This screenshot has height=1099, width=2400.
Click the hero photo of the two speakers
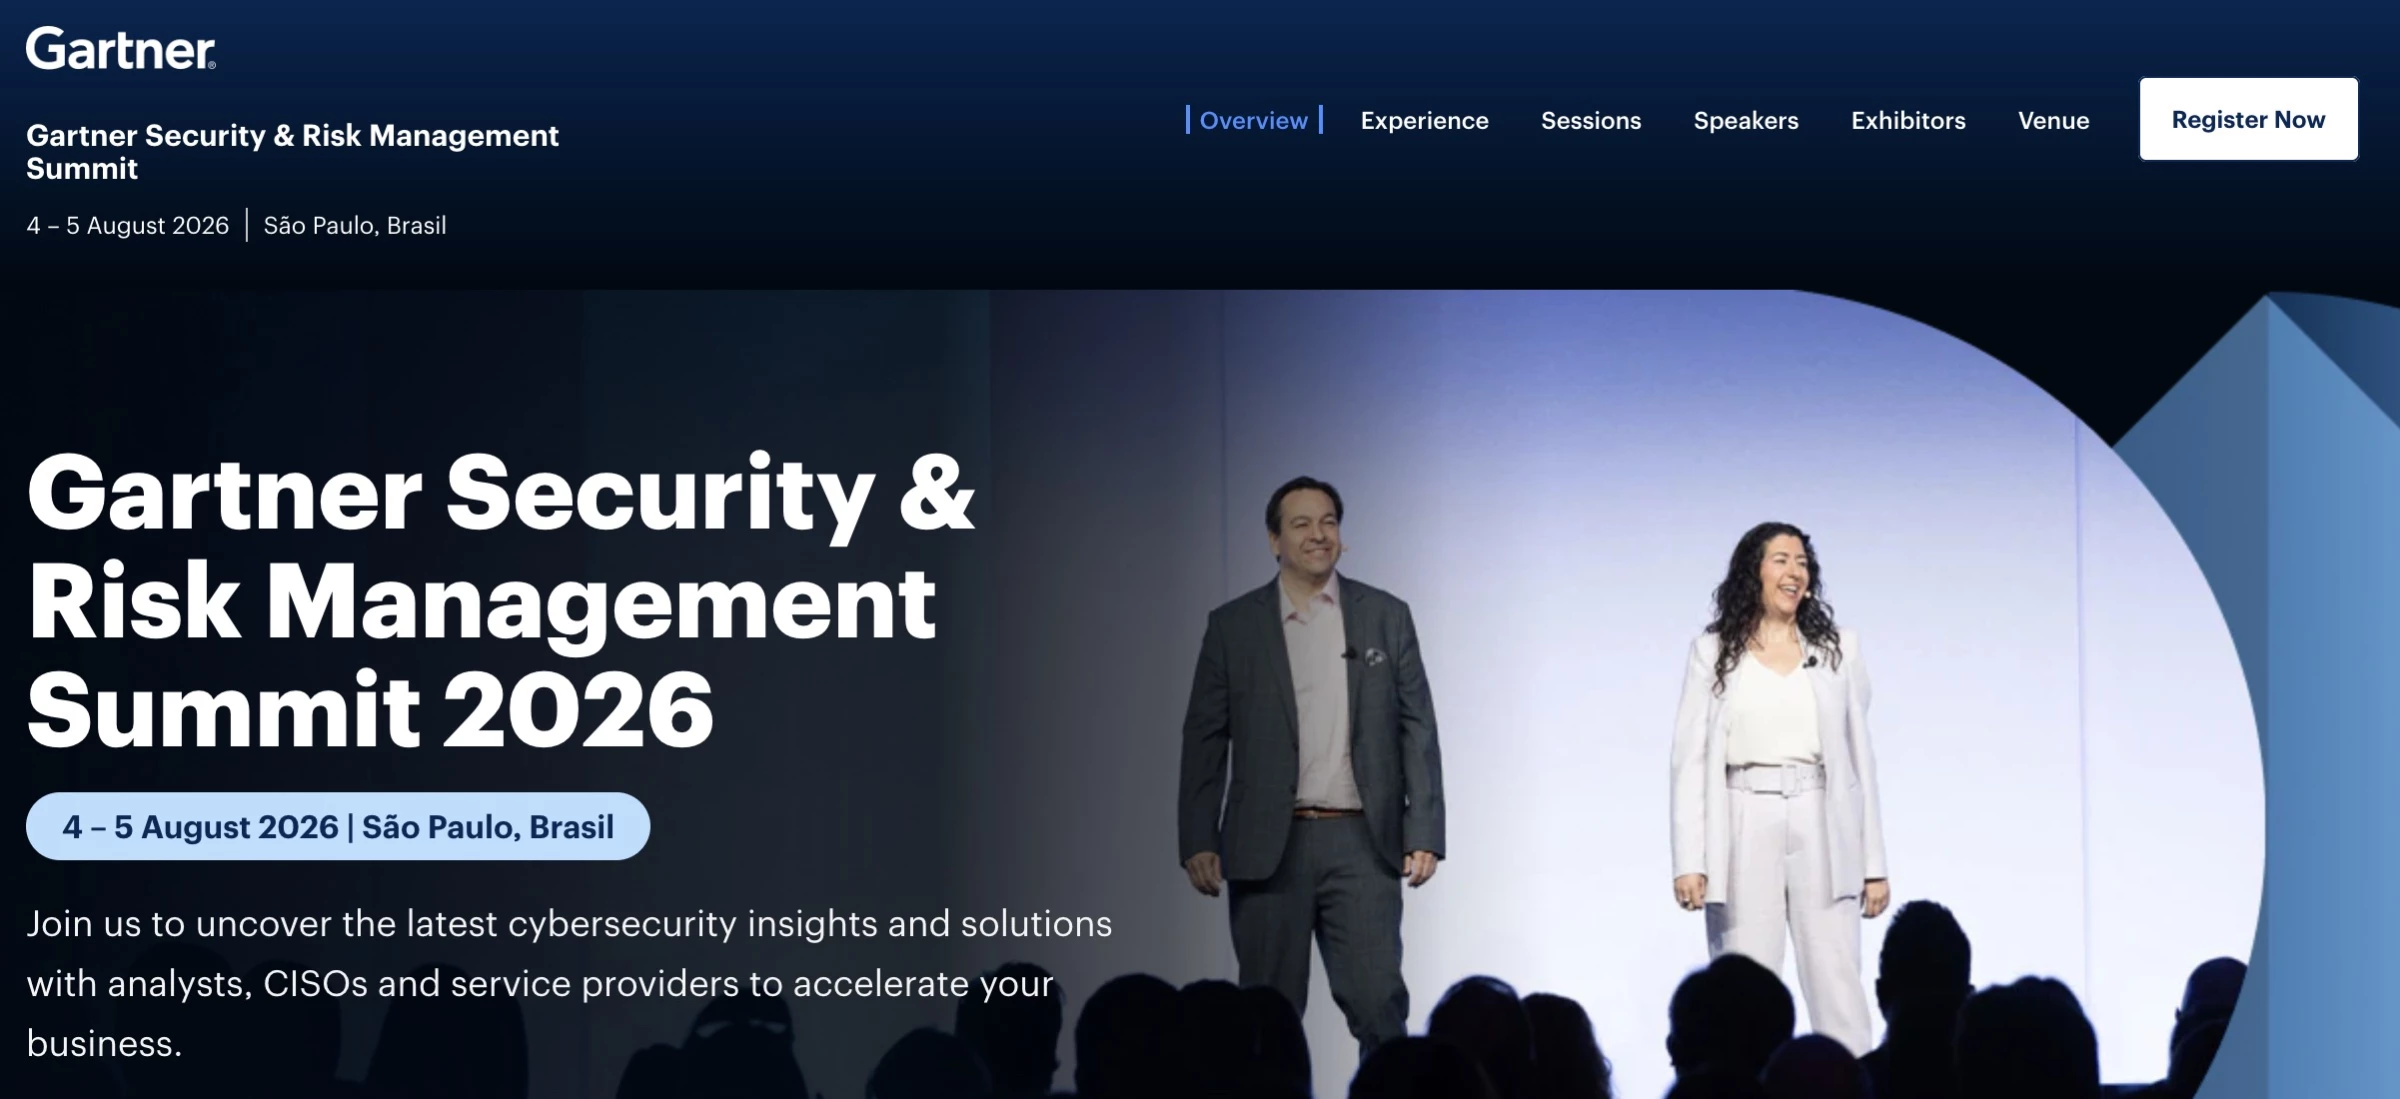tap(1630, 694)
